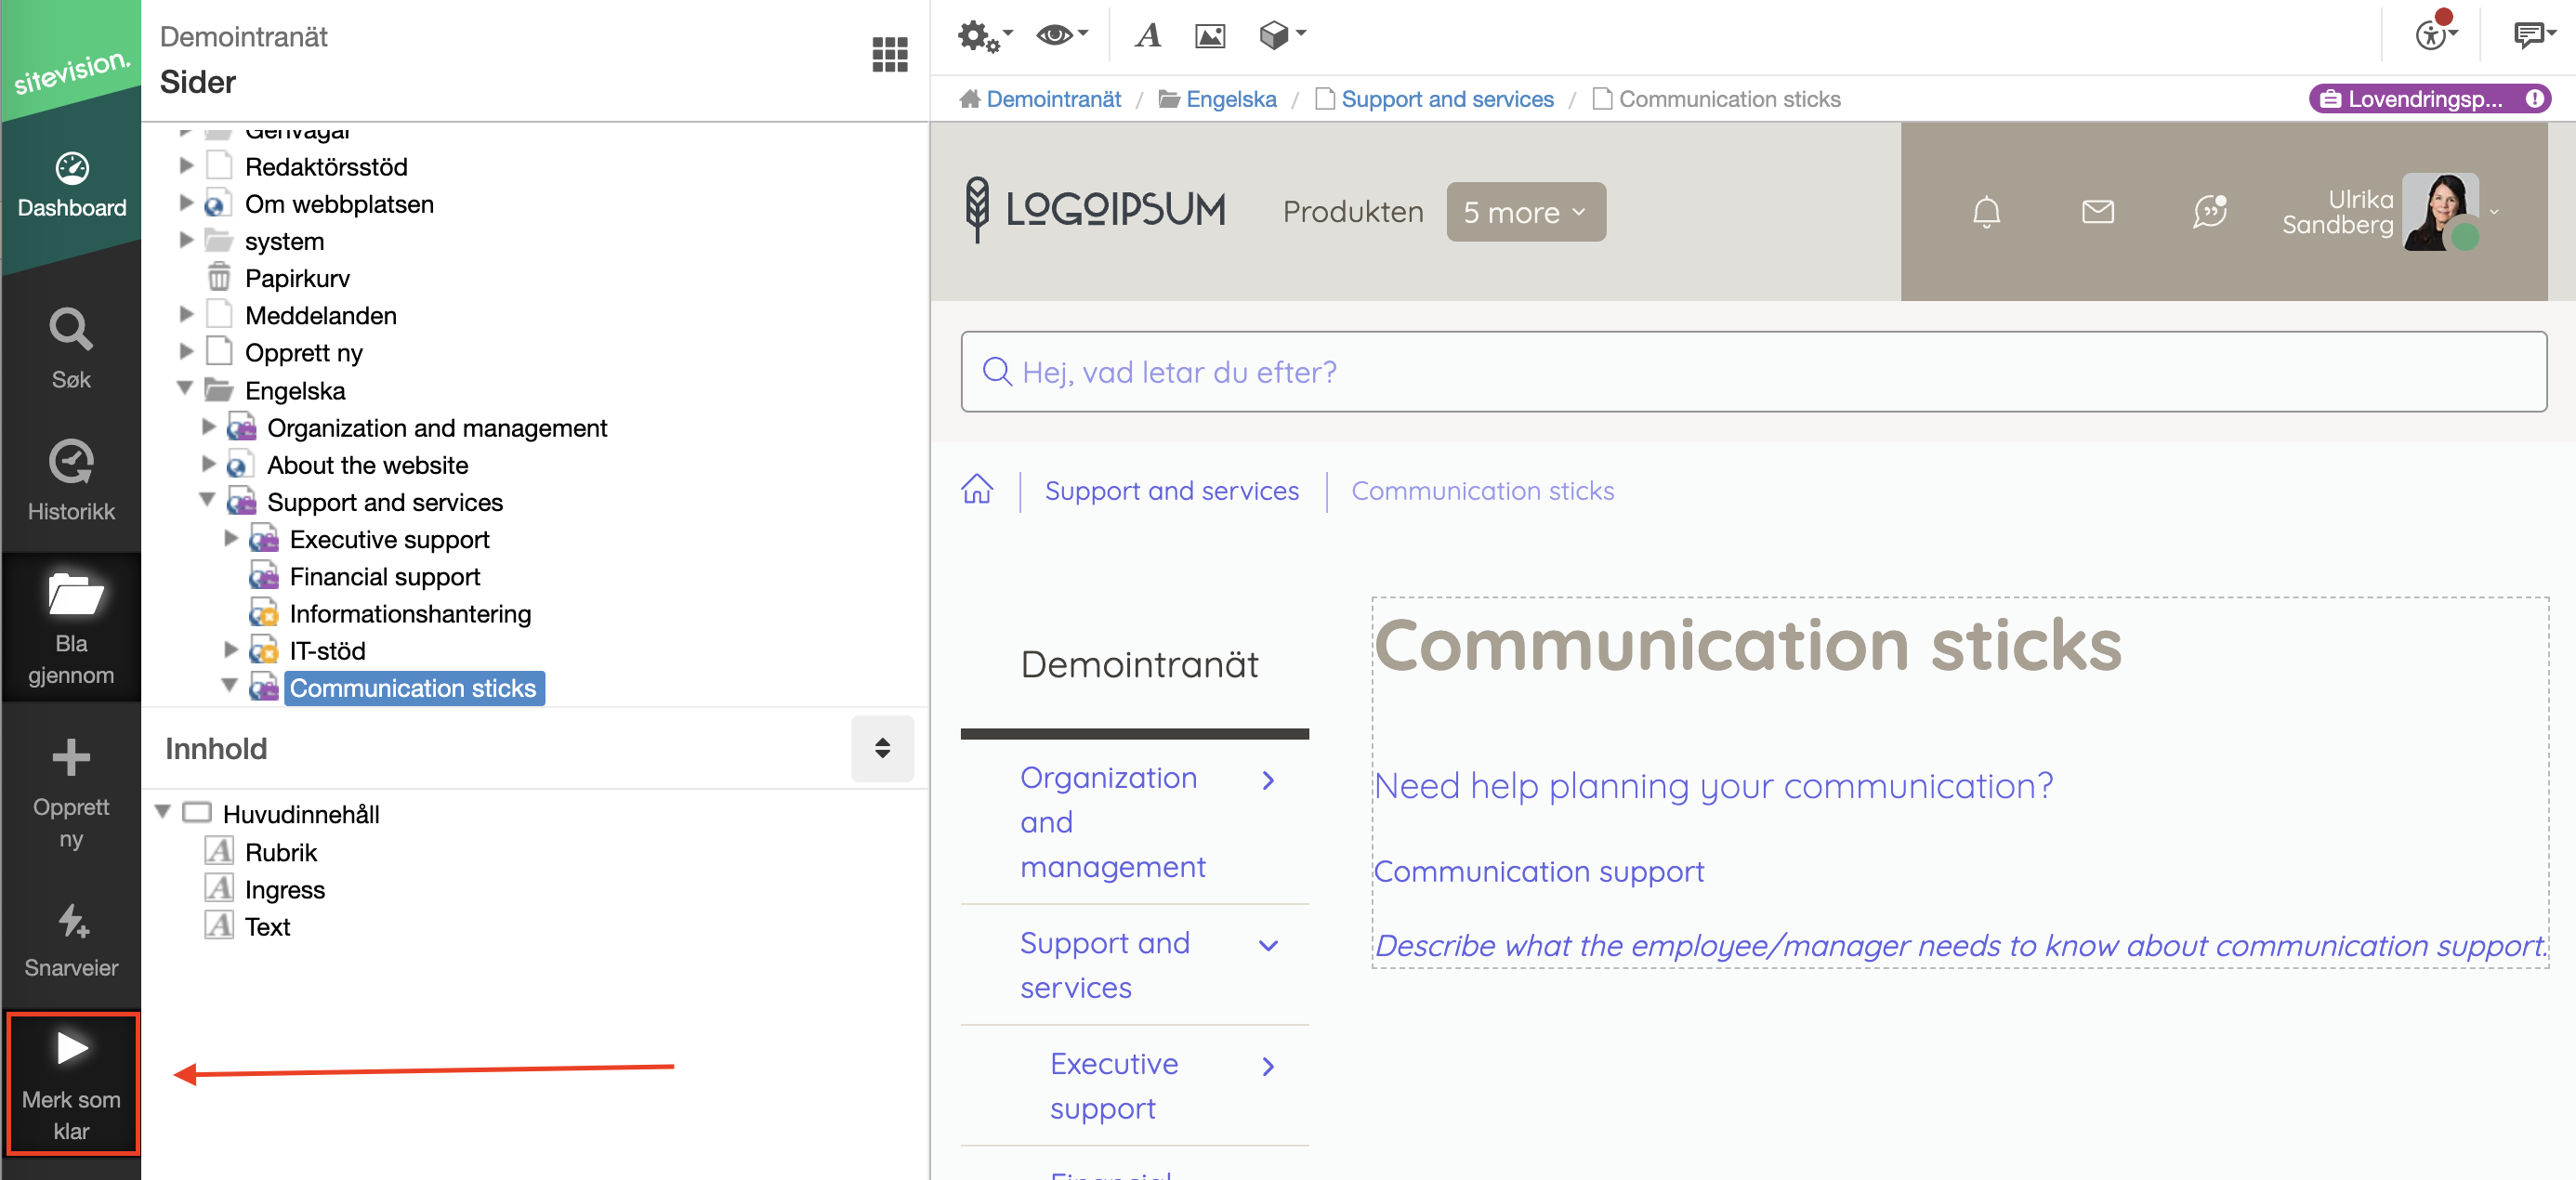Expand the IT-stöd tree node
This screenshot has width=2576, height=1180.
point(231,650)
